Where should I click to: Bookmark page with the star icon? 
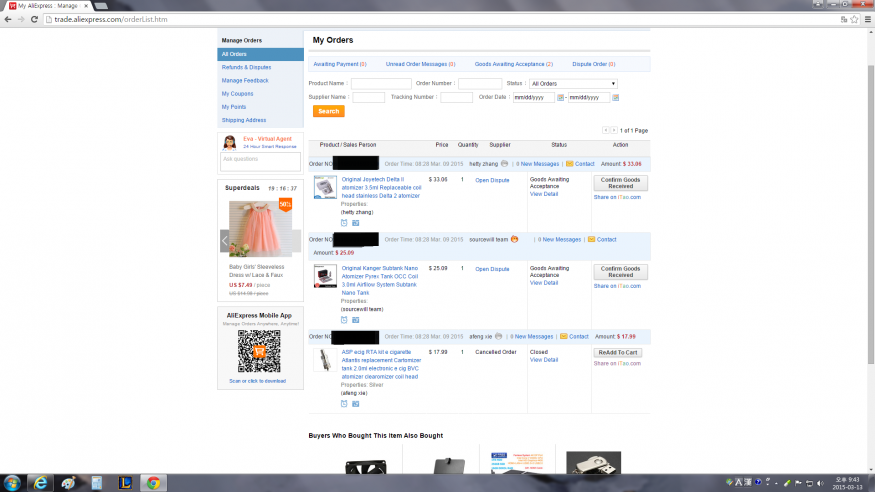pos(854,19)
